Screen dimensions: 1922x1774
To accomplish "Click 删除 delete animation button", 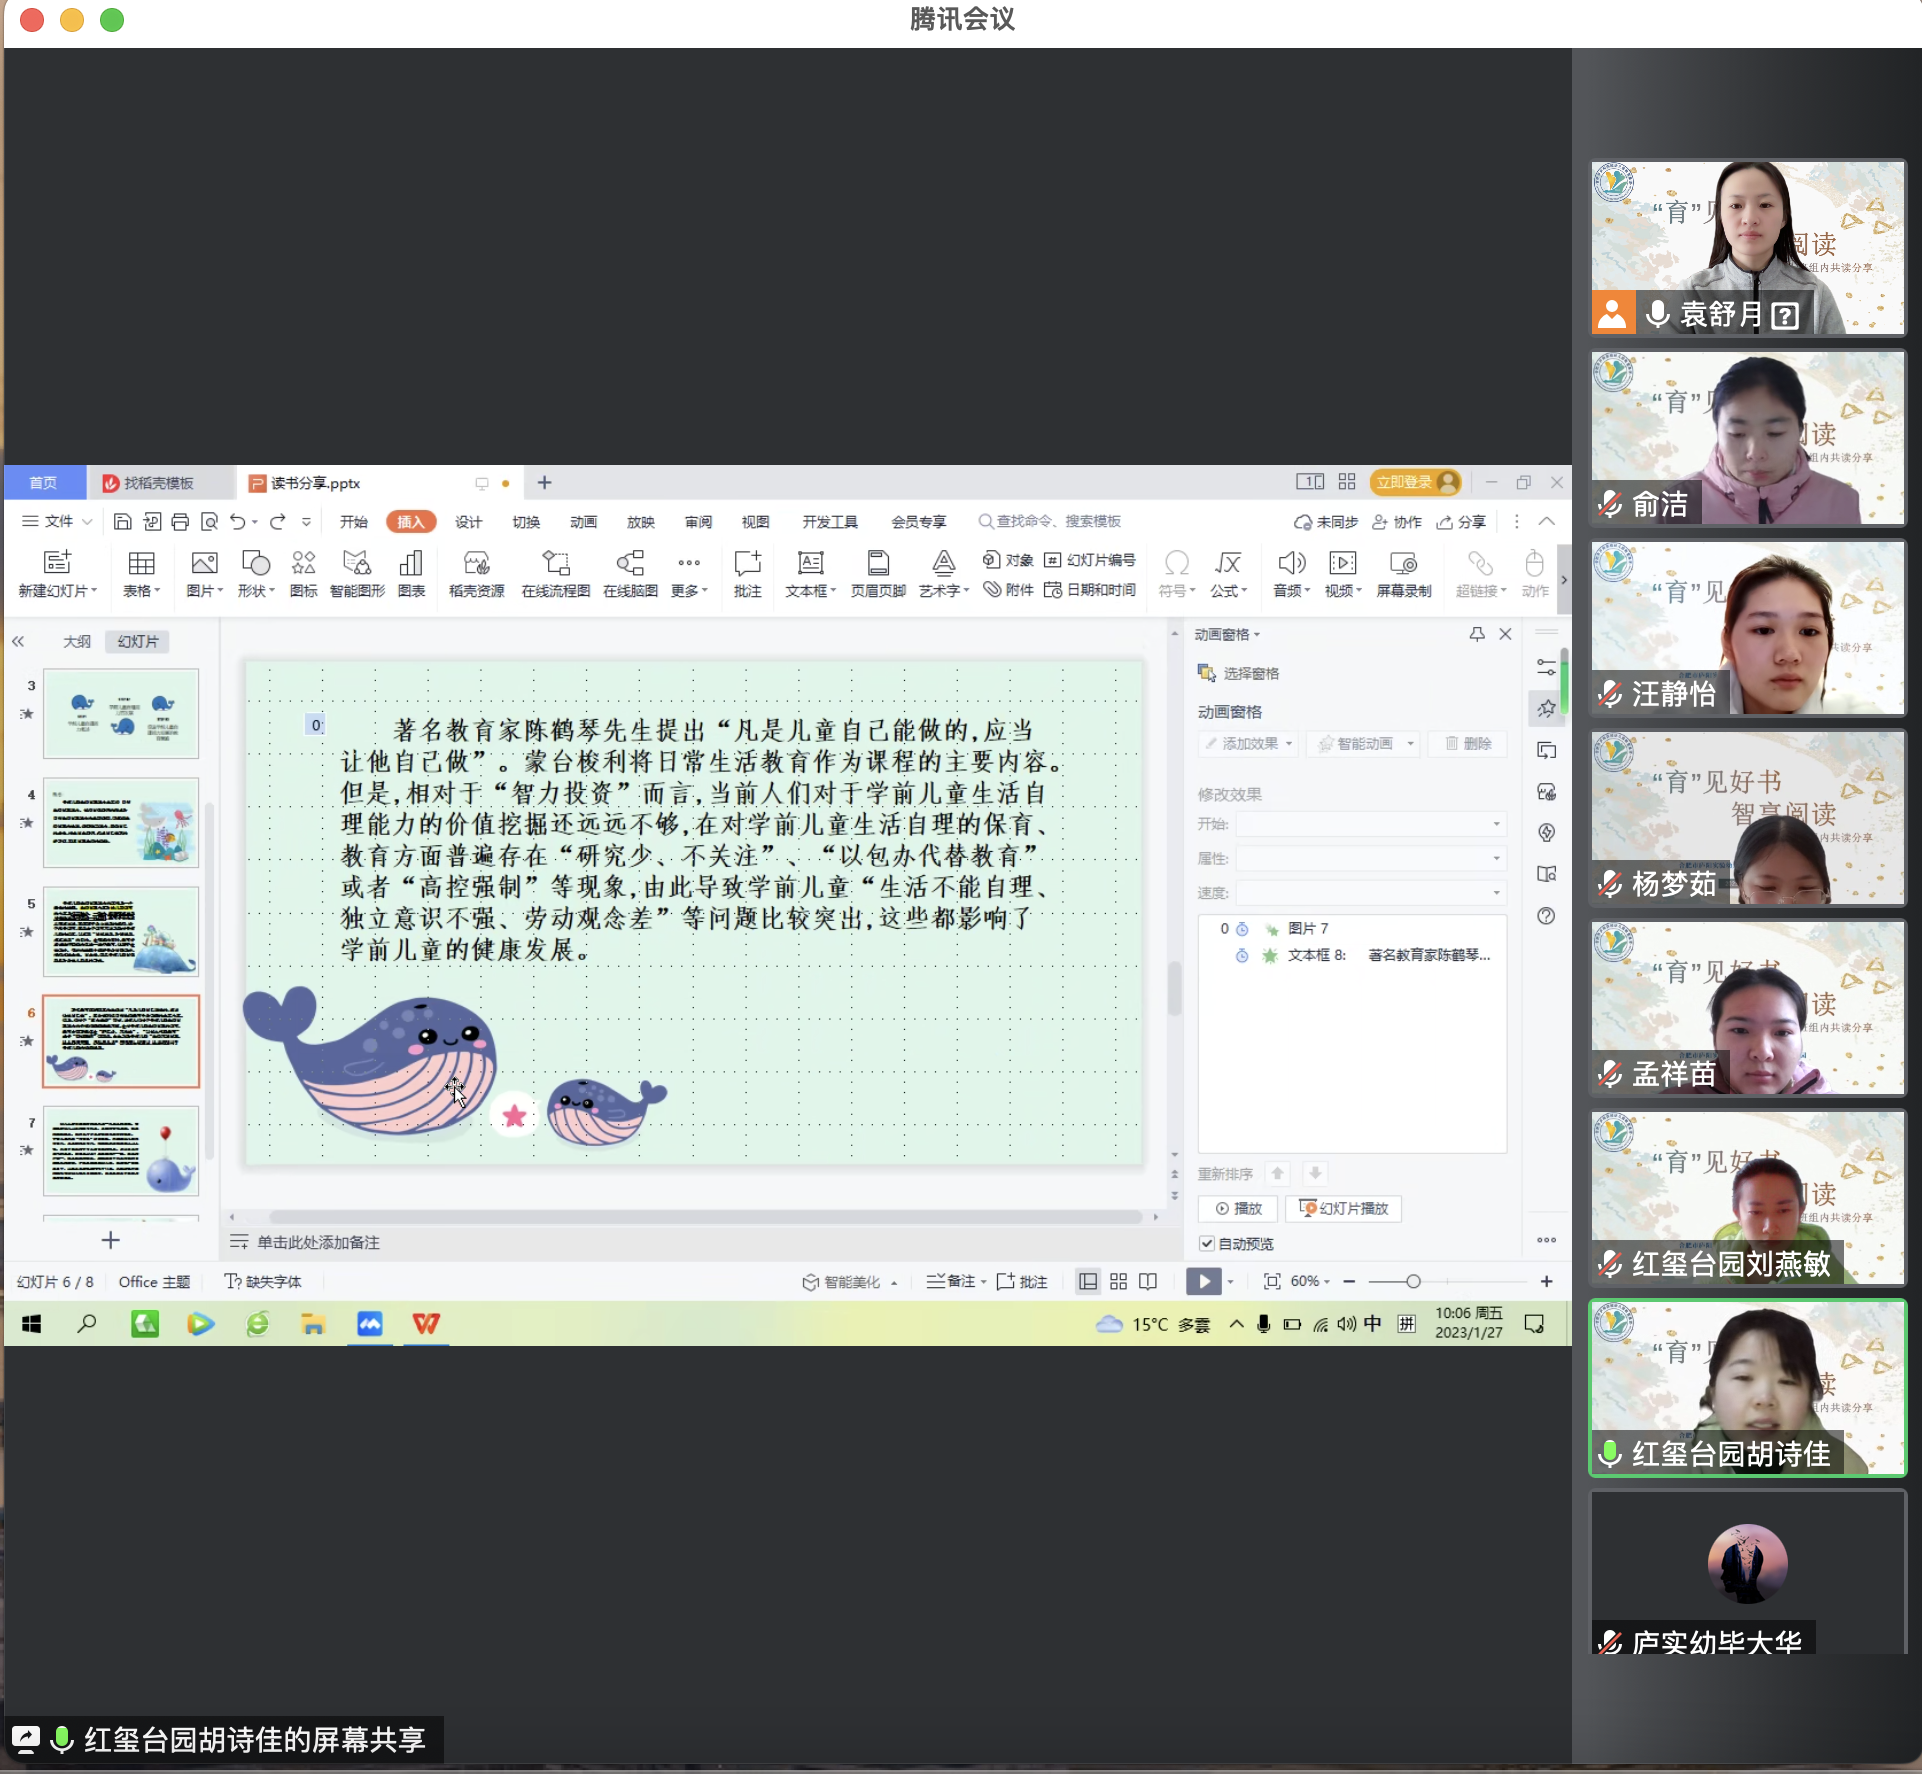I will tap(1467, 743).
